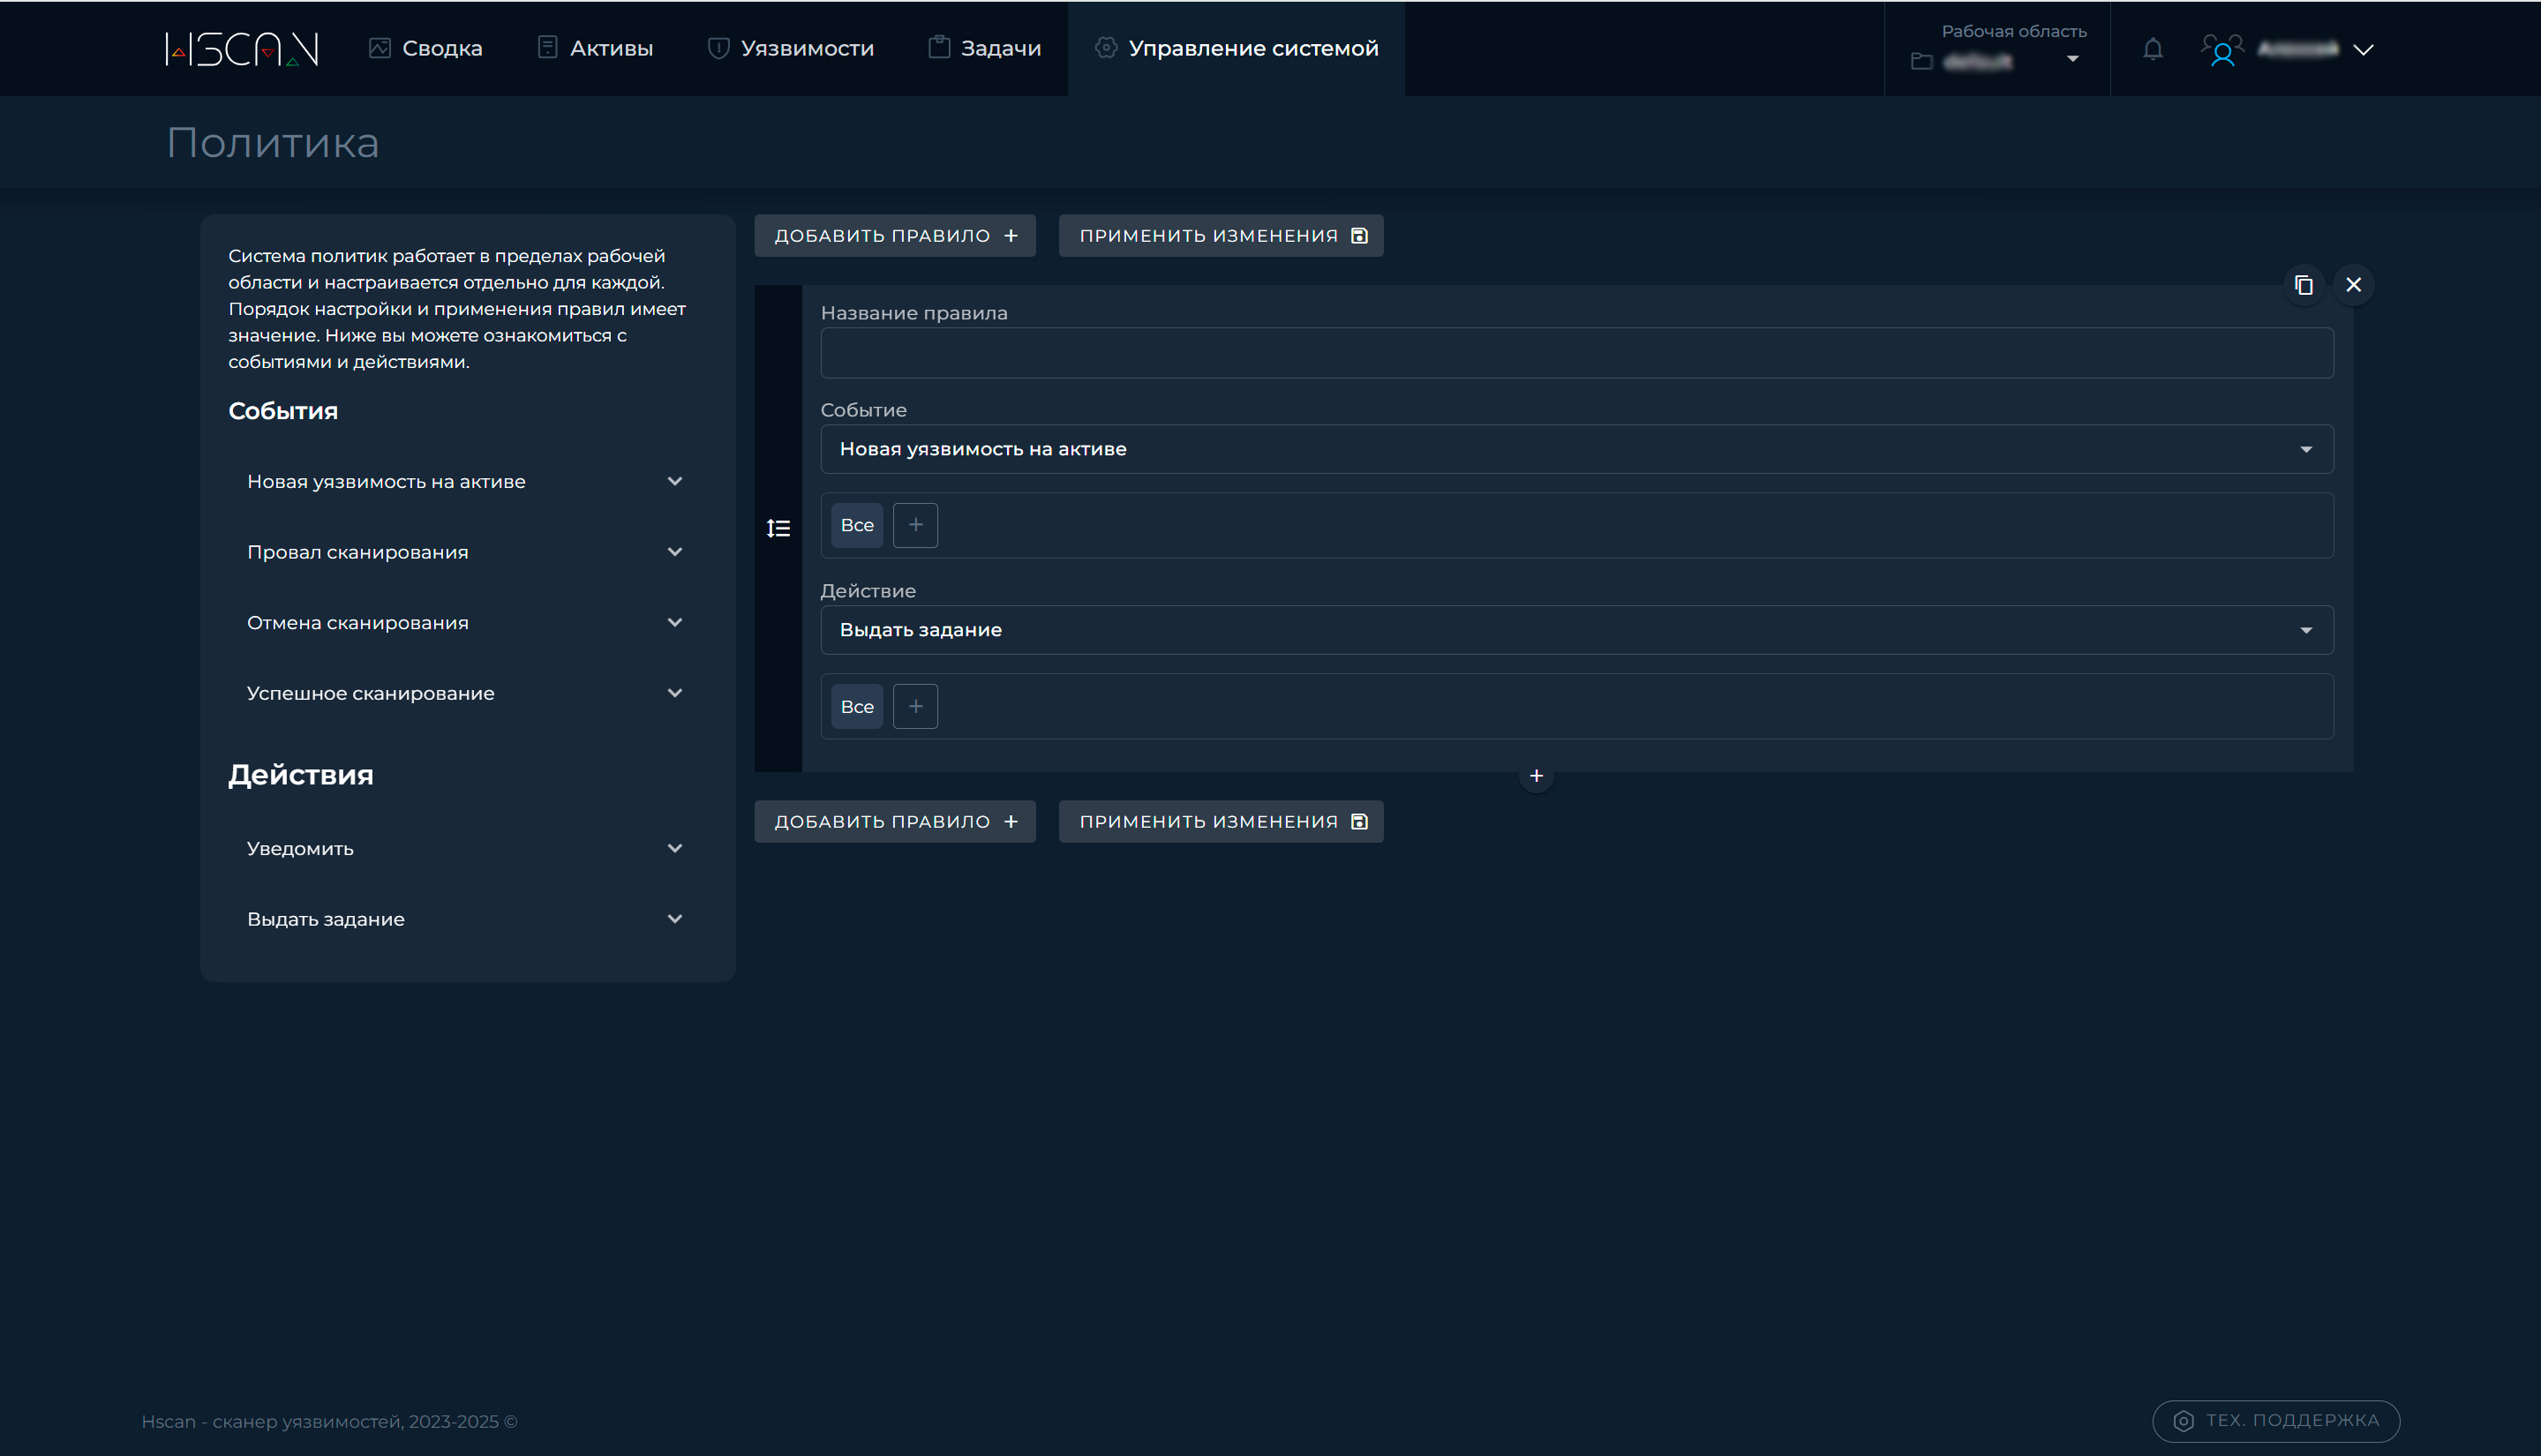Click the round plus below the rule

tap(1536, 776)
